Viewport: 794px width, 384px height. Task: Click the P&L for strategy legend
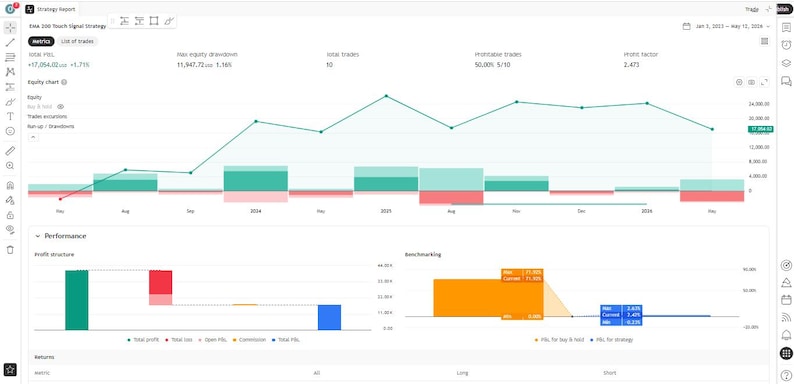tap(611, 340)
